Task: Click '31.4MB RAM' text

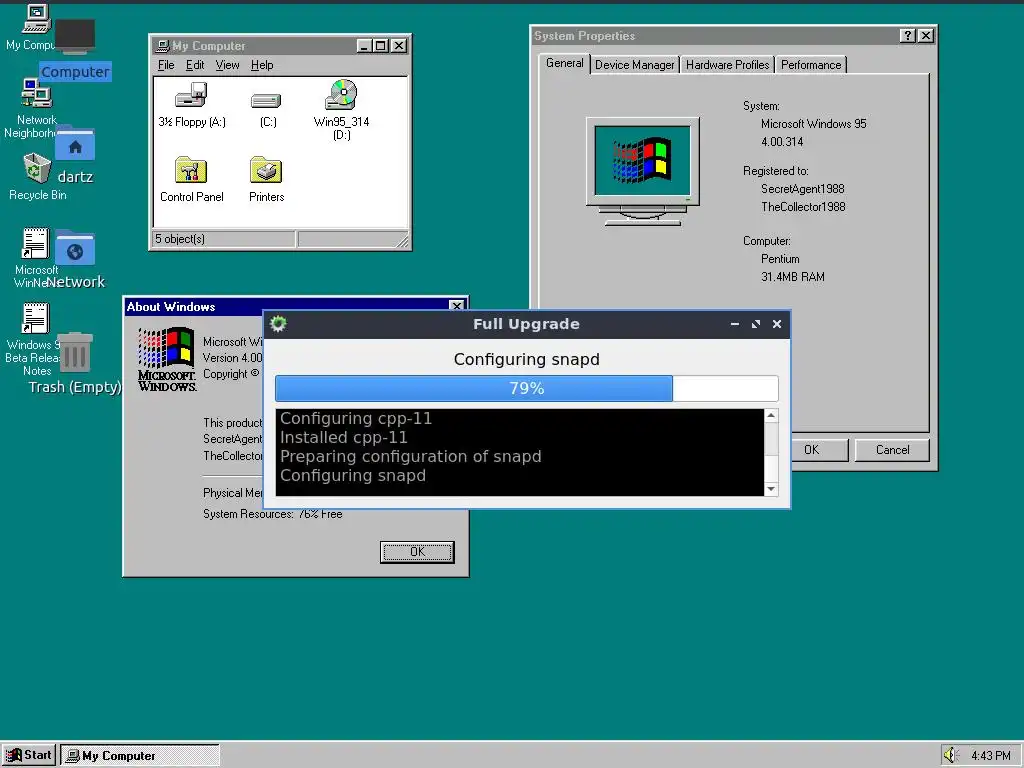Action: point(792,277)
